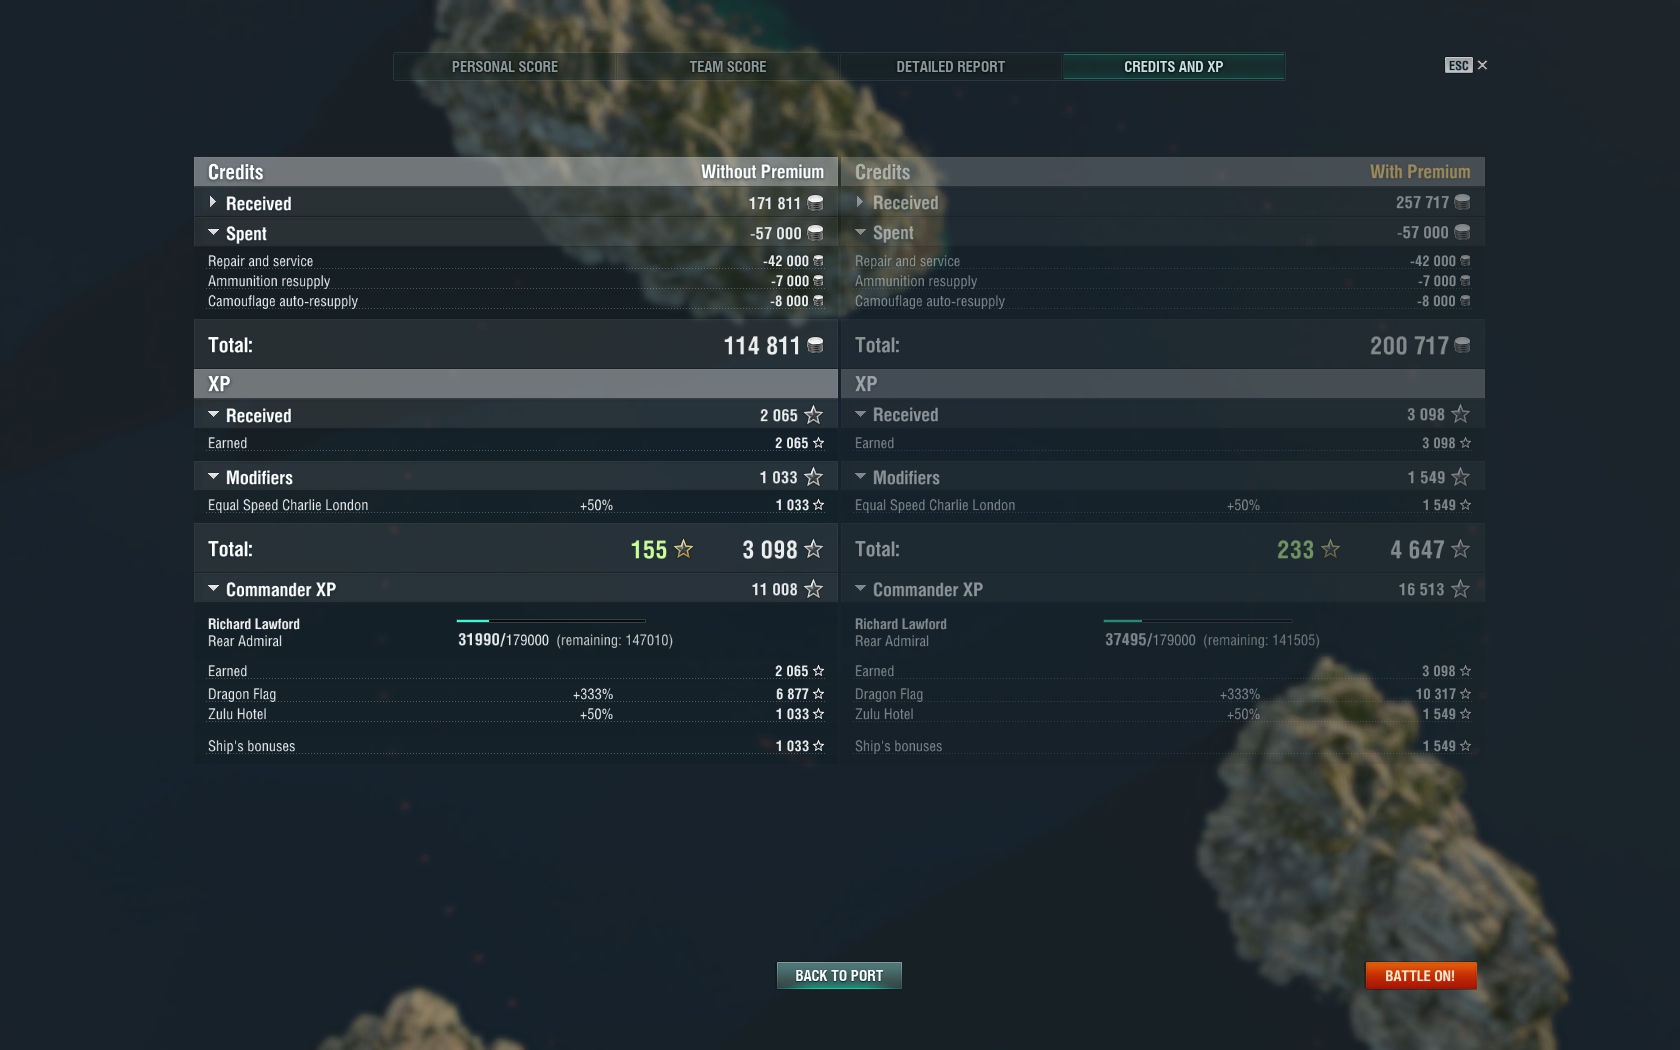1680x1050 pixels.
Task: Close the report with the X icon
Action: click(x=1482, y=65)
